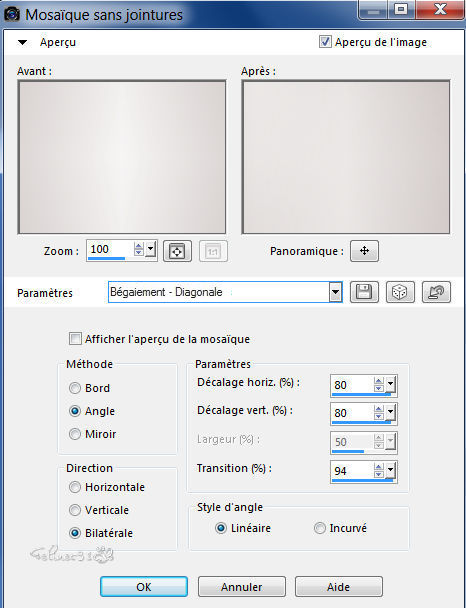Select the Miroir method radio button
This screenshot has width=466, height=608.
coord(74,434)
